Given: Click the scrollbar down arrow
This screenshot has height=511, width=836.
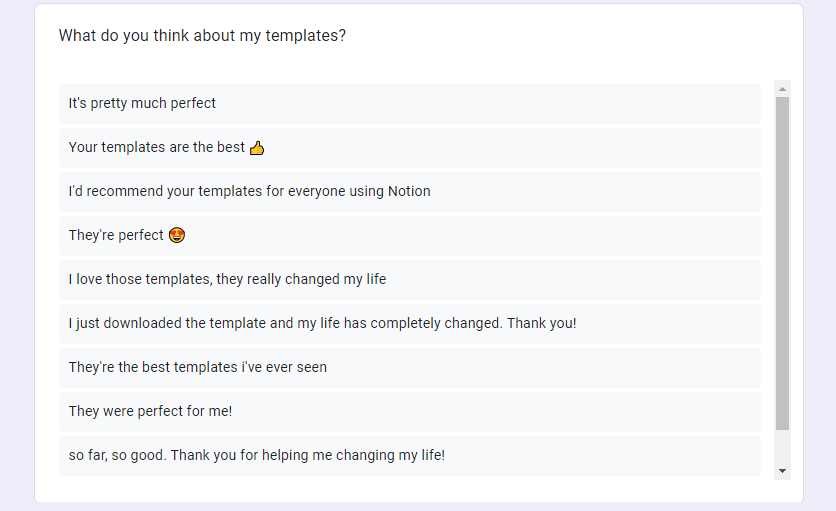Looking at the screenshot, I should 783,470.
